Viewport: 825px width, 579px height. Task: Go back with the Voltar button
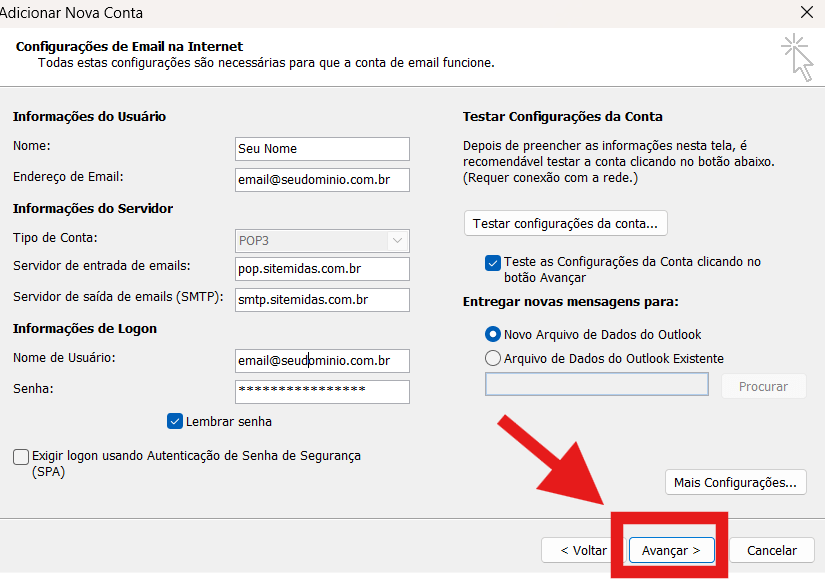click(583, 550)
